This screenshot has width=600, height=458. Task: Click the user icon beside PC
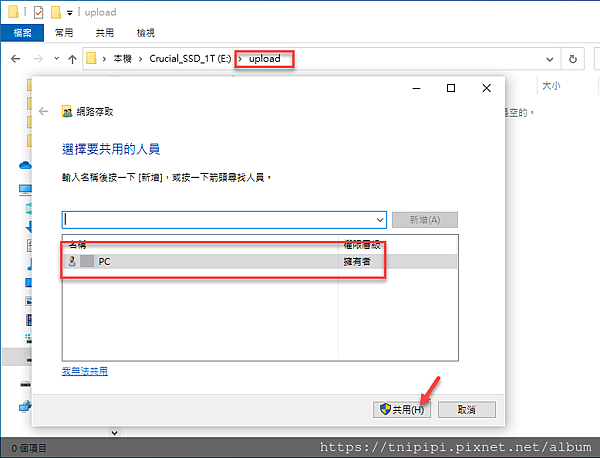click(x=72, y=261)
